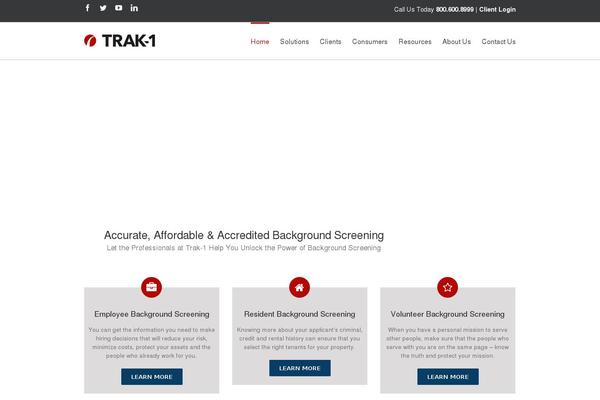Click the 'Let the Professionals at Trak-1' subtitle
Screen dimensions: 600x400
244,248
